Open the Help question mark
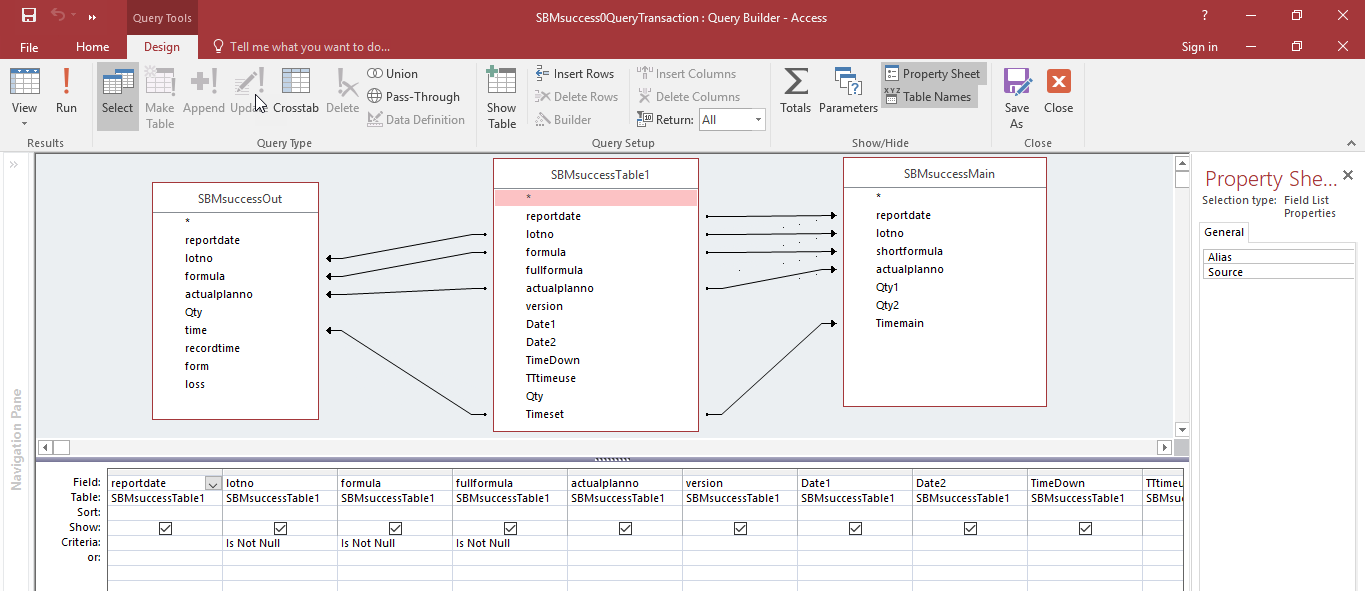The width and height of the screenshot is (1365, 591). [x=1205, y=16]
